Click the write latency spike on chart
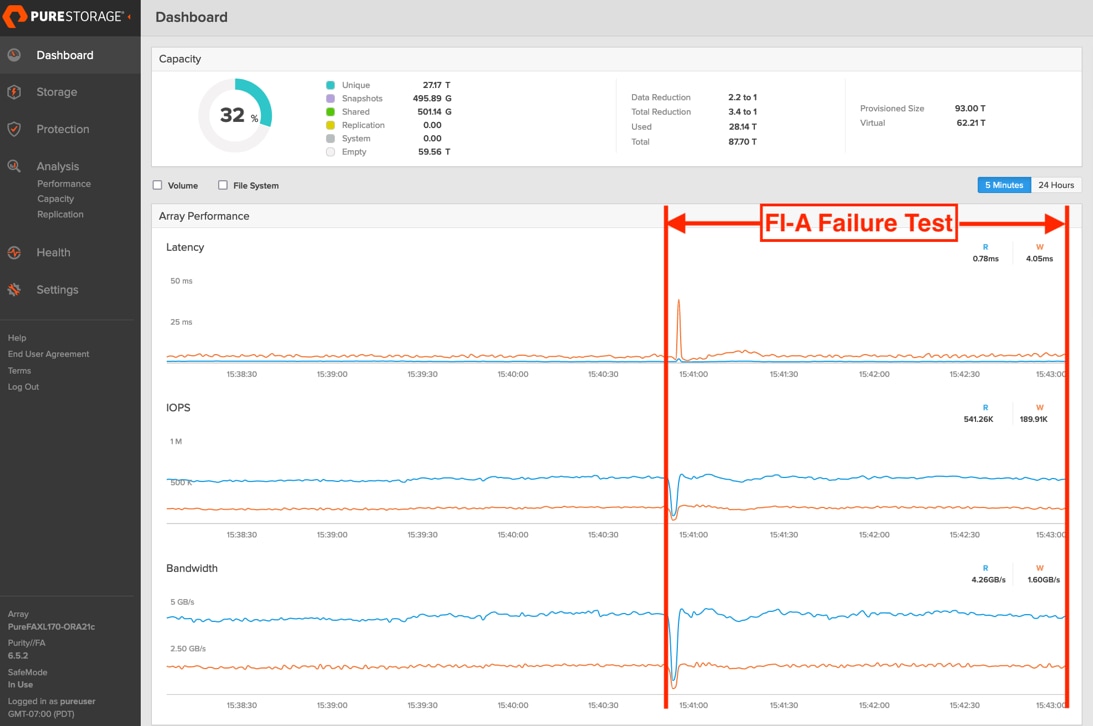The image size is (1093, 726). click(x=679, y=302)
